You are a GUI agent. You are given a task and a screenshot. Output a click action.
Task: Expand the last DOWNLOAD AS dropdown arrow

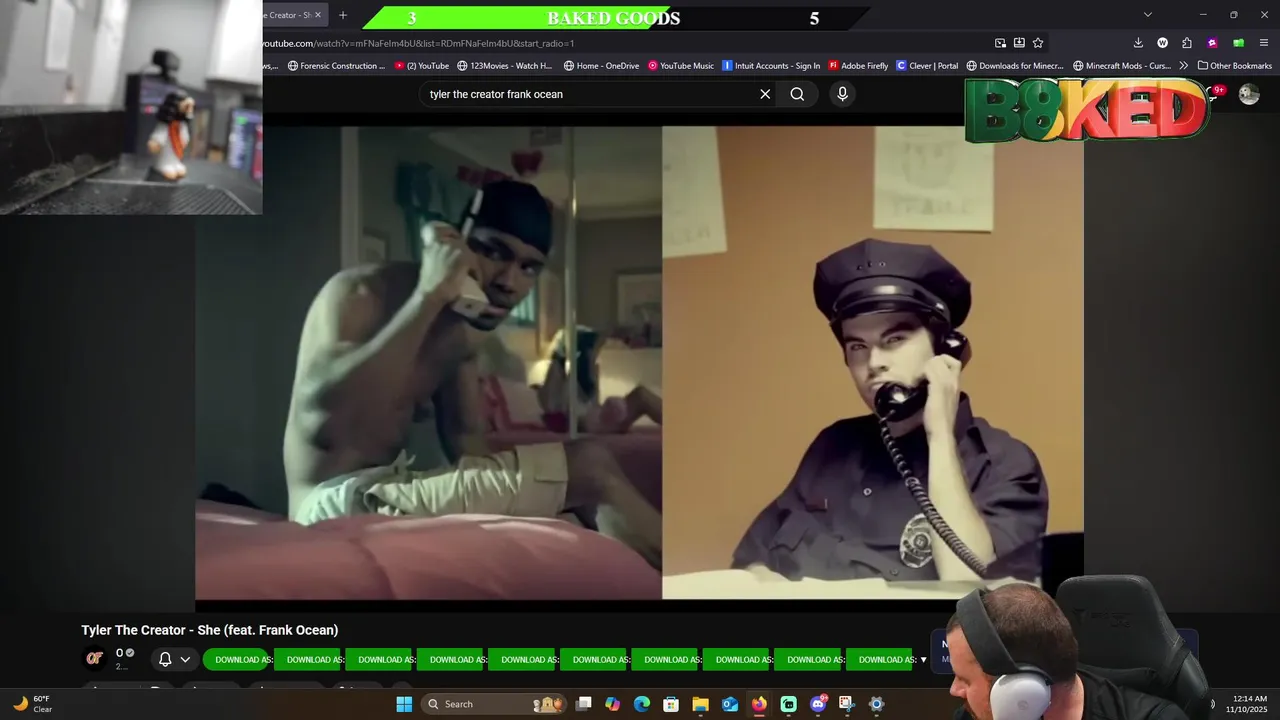923,659
